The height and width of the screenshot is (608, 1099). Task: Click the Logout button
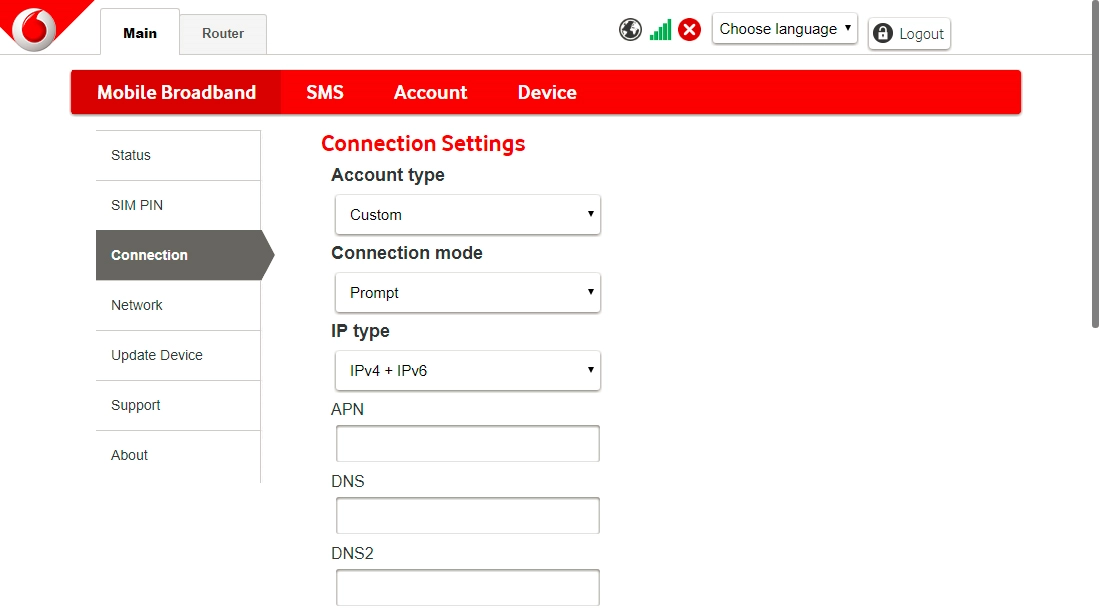tap(908, 34)
